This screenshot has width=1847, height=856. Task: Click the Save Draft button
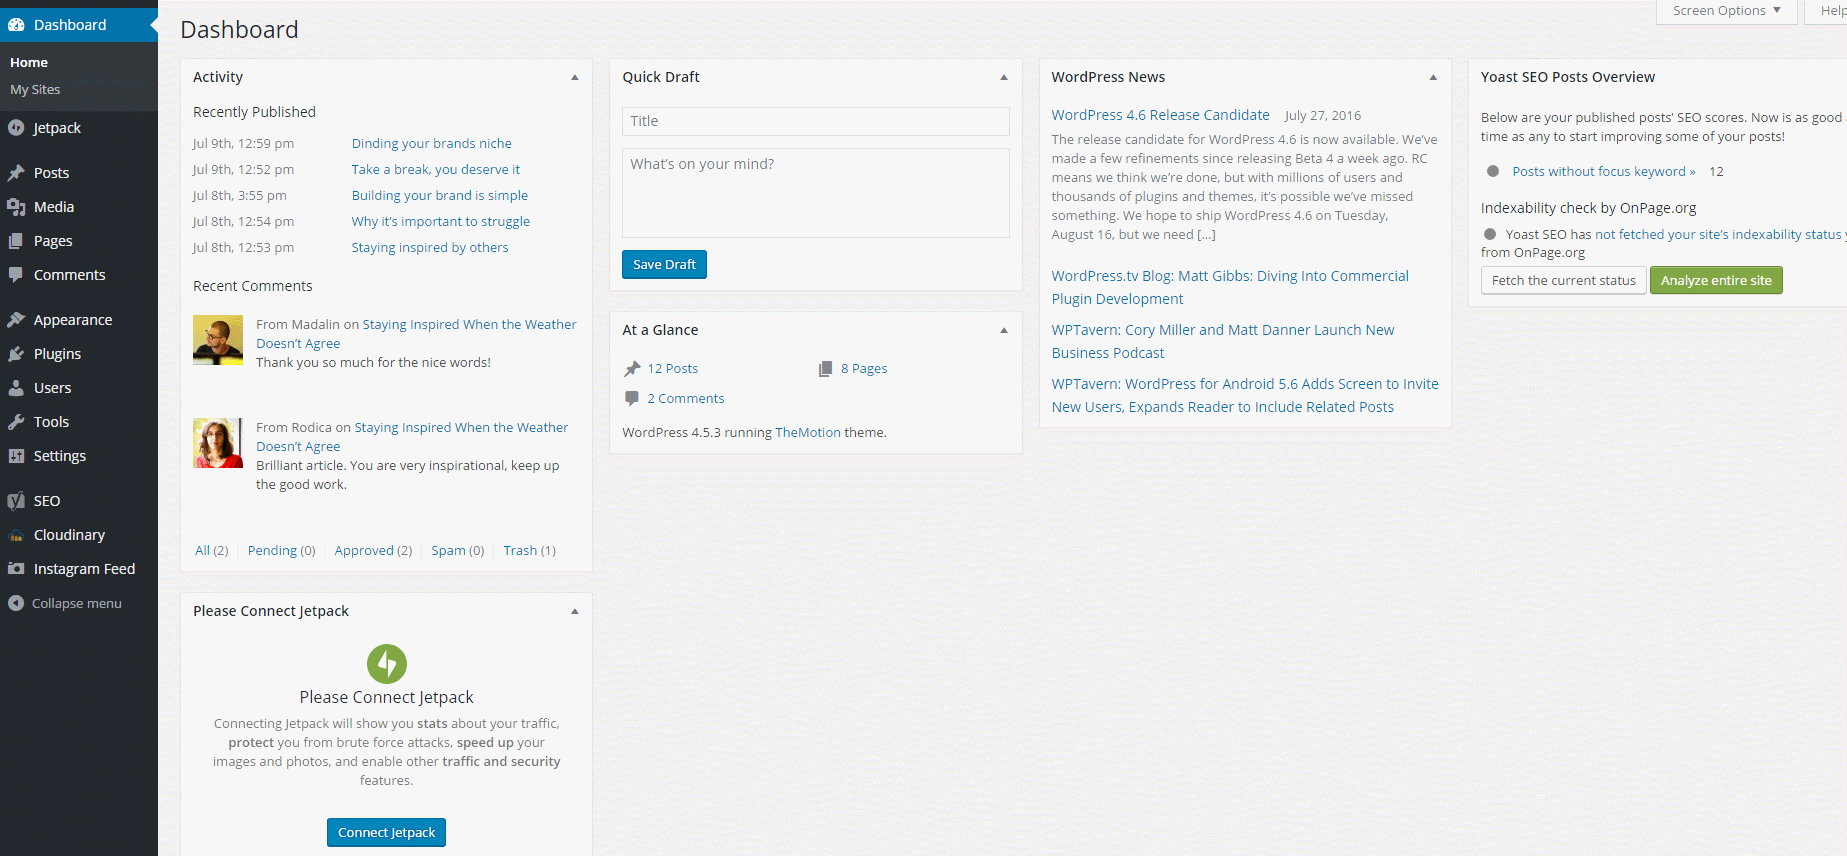[664, 264]
